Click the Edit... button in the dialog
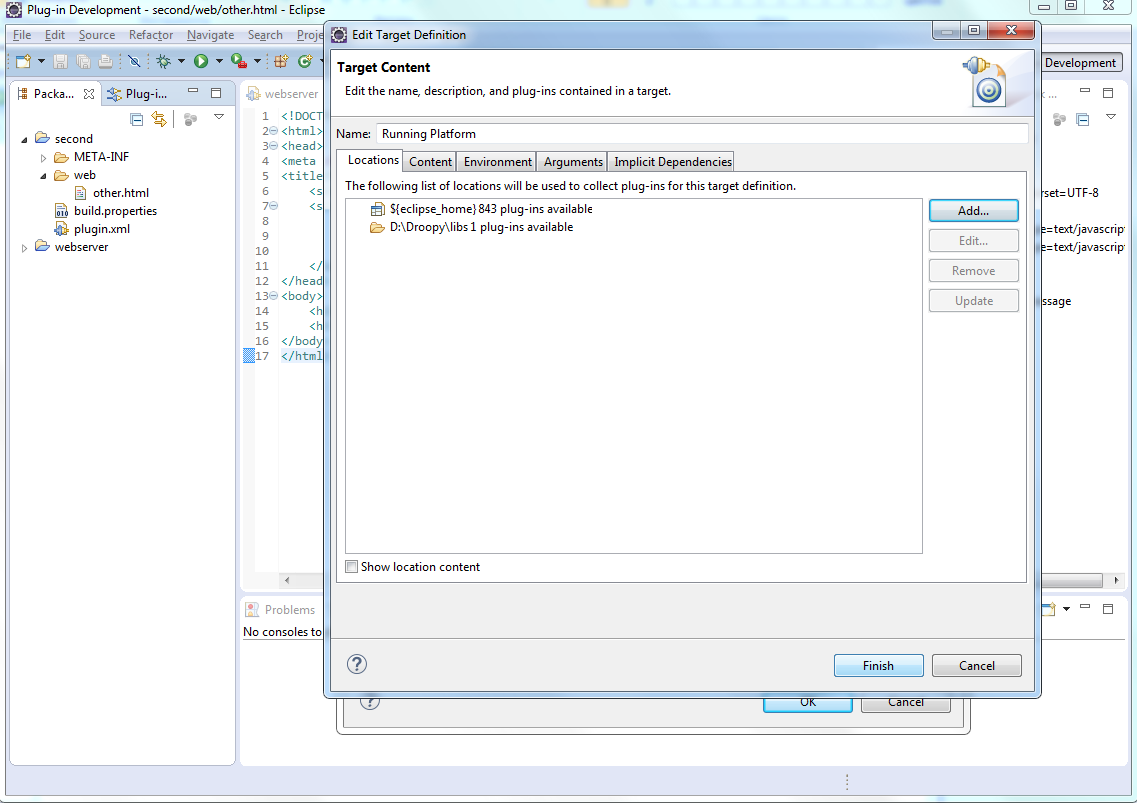1137x803 pixels. pyautogui.click(x=973, y=241)
